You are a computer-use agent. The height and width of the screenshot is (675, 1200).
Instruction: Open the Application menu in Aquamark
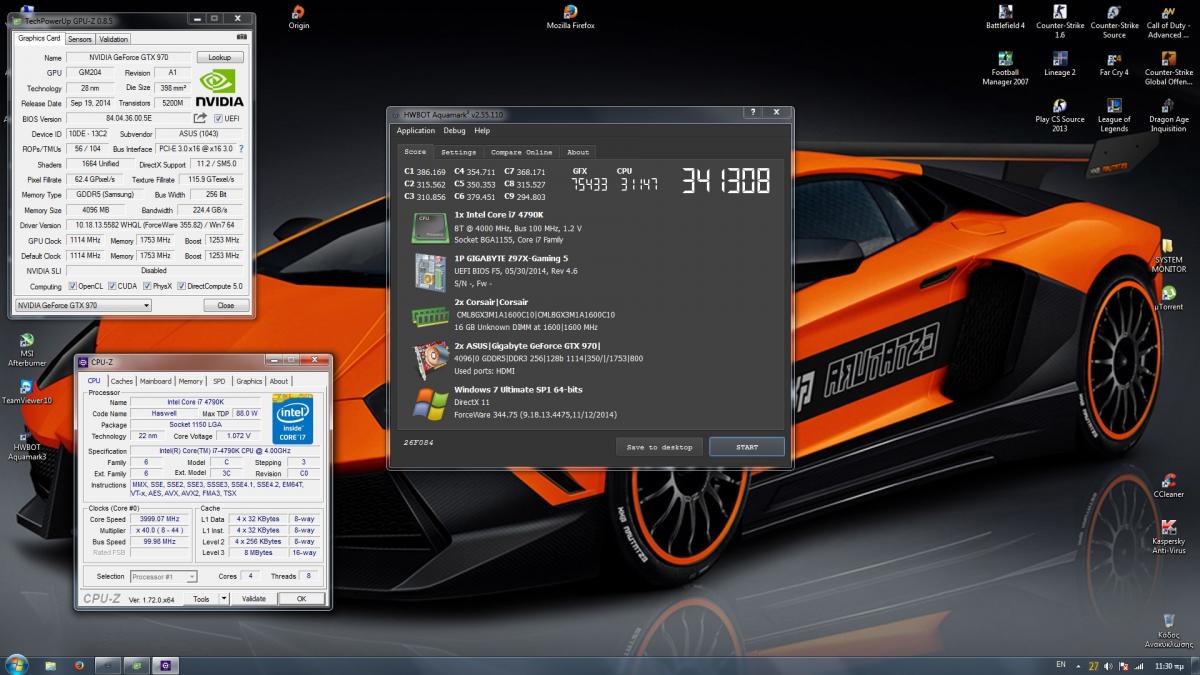(x=416, y=130)
